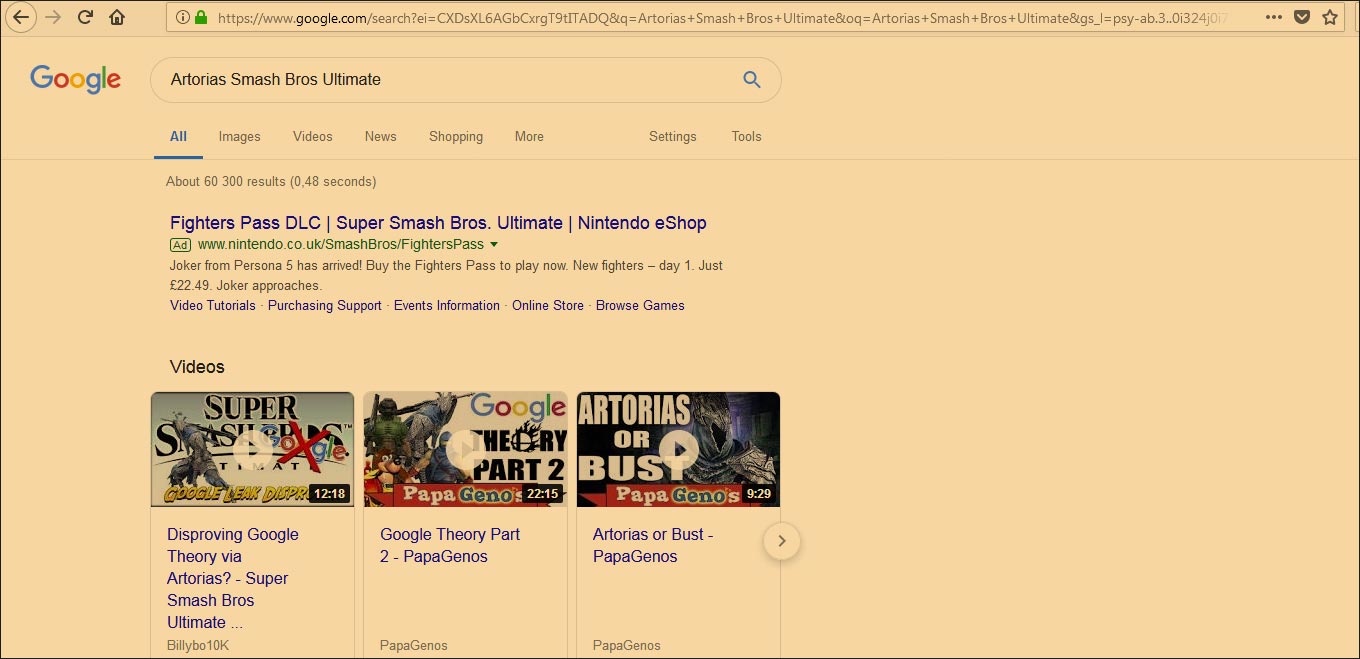The height and width of the screenshot is (659, 1360).
Task: Open the More search categories dropdown
Action: pos(529,136)
